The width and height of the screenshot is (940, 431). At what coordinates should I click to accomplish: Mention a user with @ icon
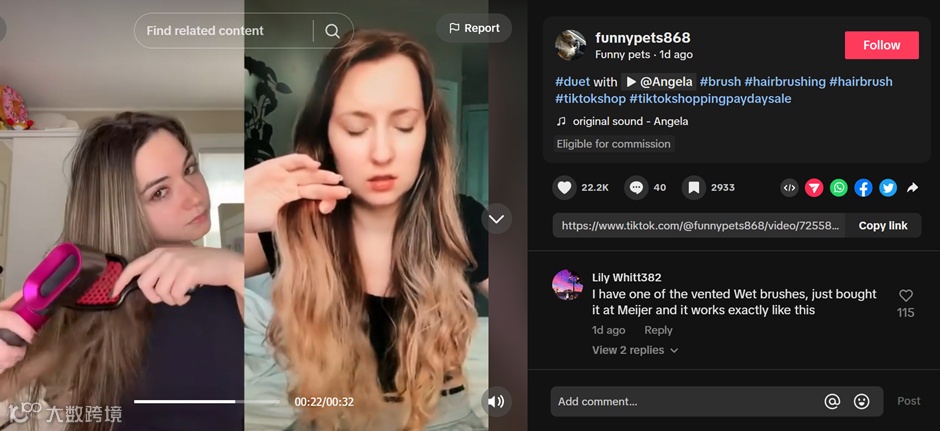[x=832, y=401]
